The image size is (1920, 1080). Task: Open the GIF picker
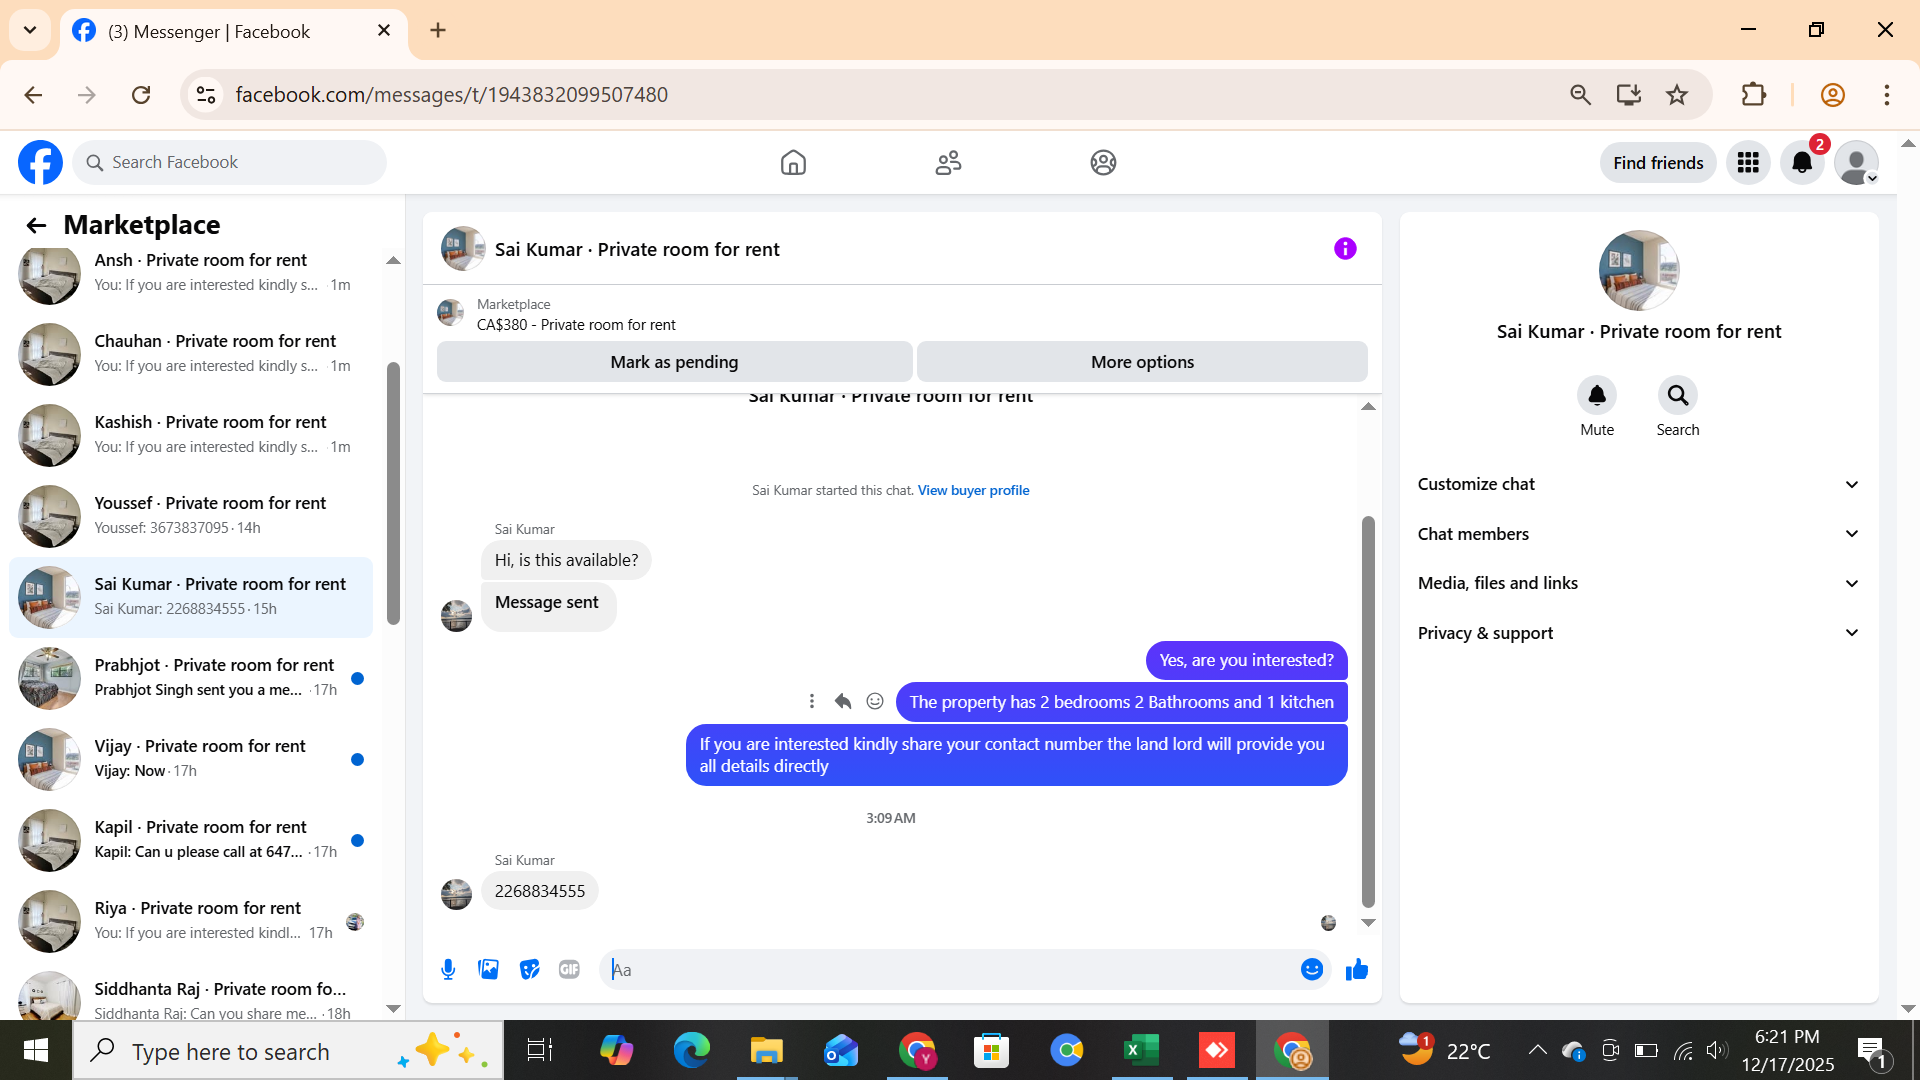569,969
